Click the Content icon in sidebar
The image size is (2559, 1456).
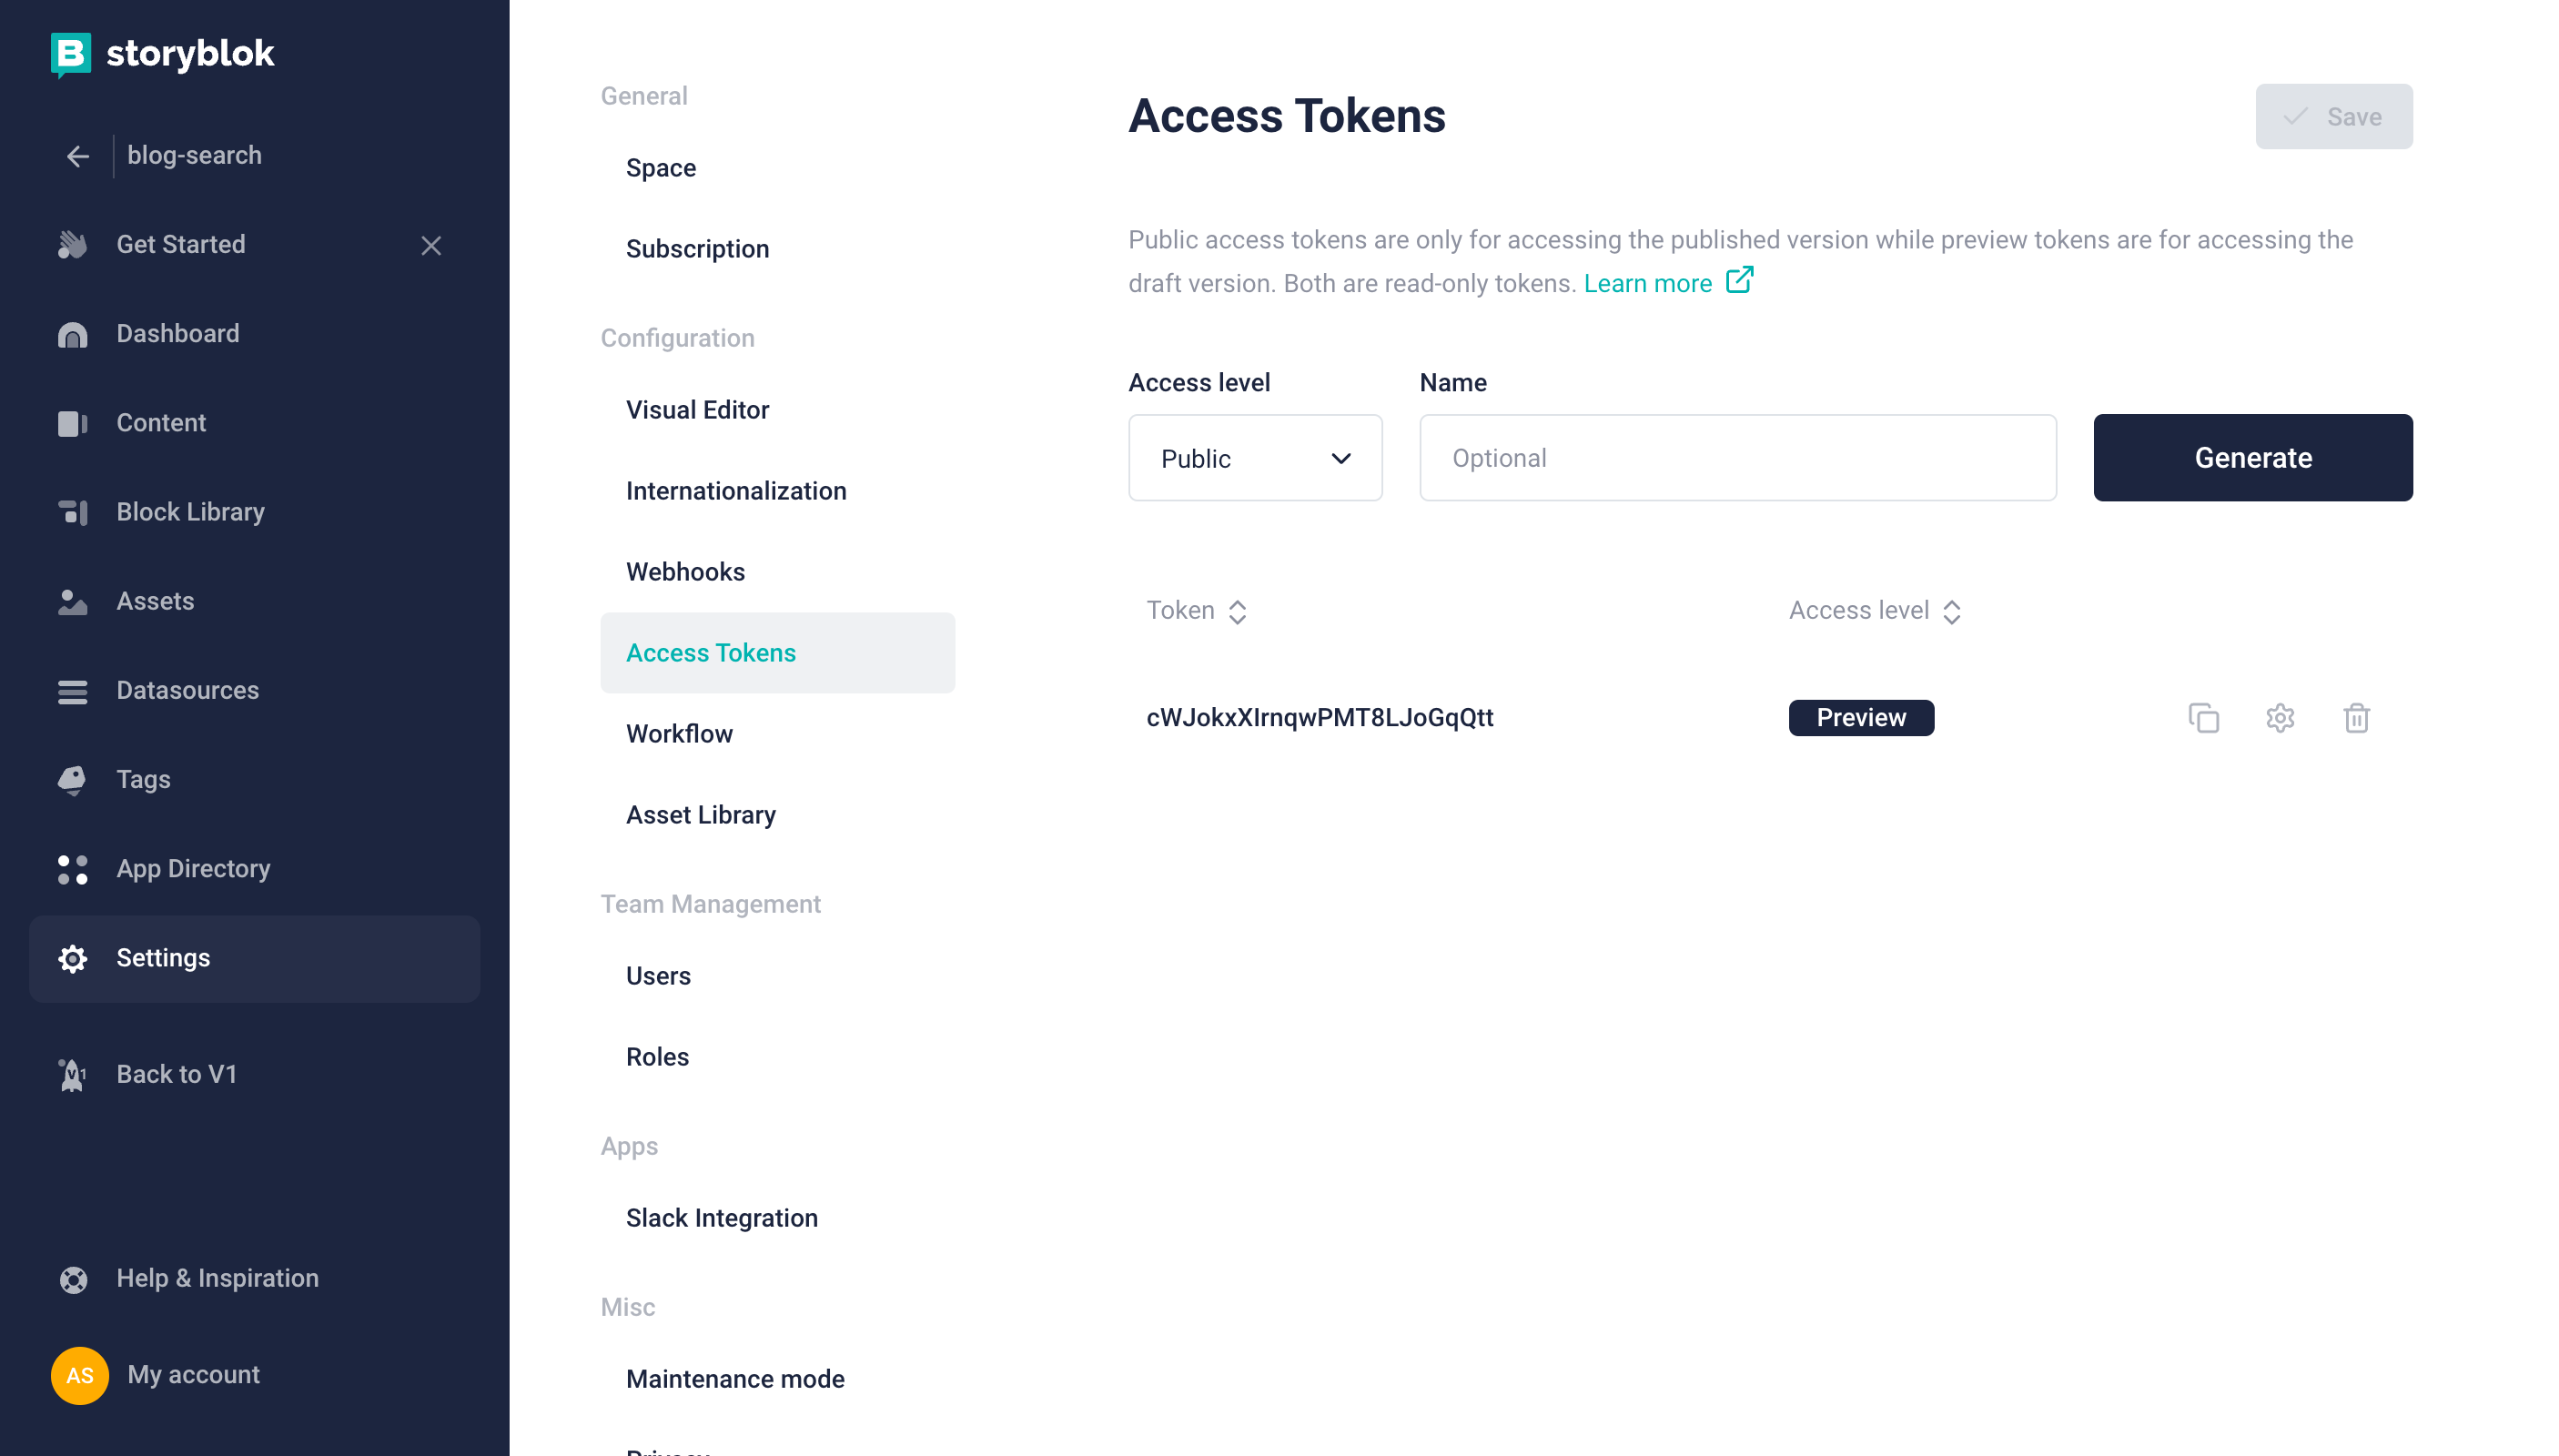pos(73,424)
